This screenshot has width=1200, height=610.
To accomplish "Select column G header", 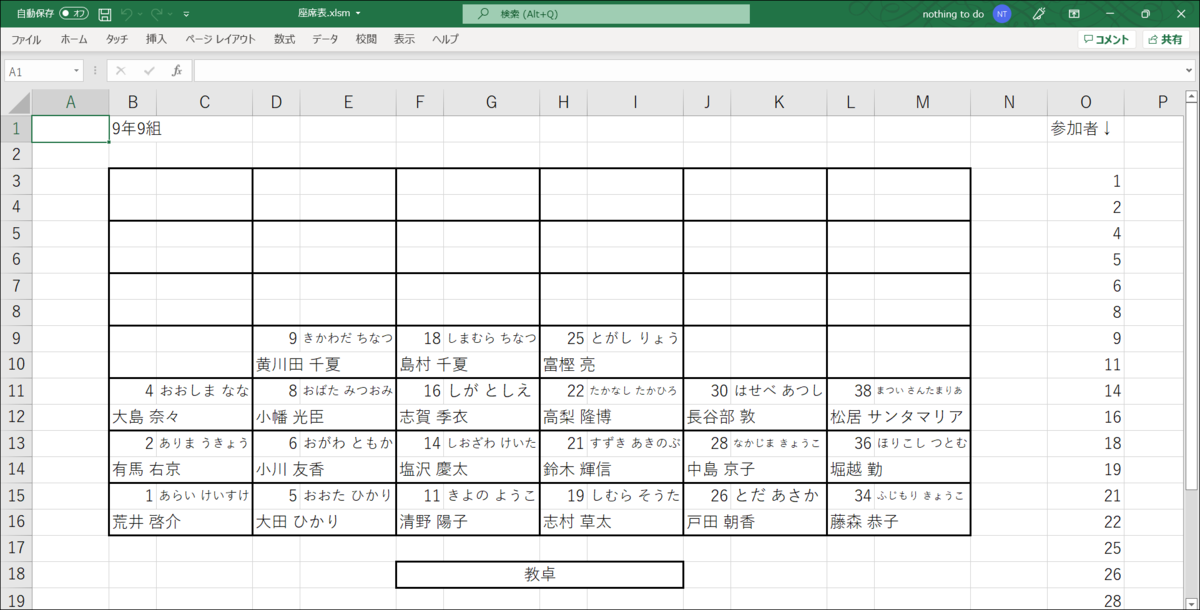I will click(x=491, y=102).
